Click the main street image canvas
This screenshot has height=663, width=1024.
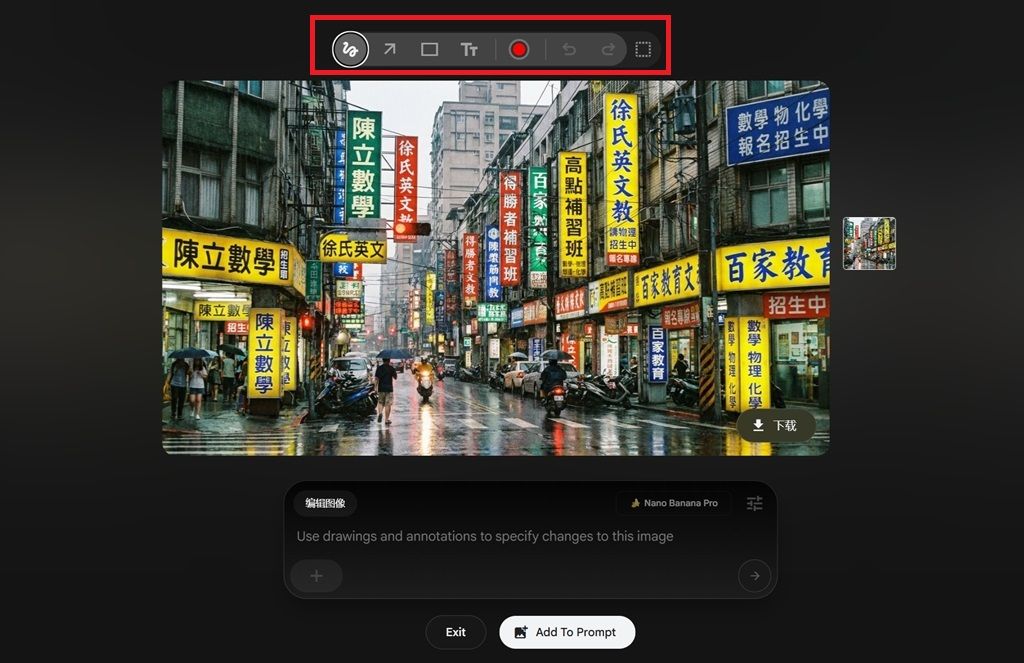point(496,268)
